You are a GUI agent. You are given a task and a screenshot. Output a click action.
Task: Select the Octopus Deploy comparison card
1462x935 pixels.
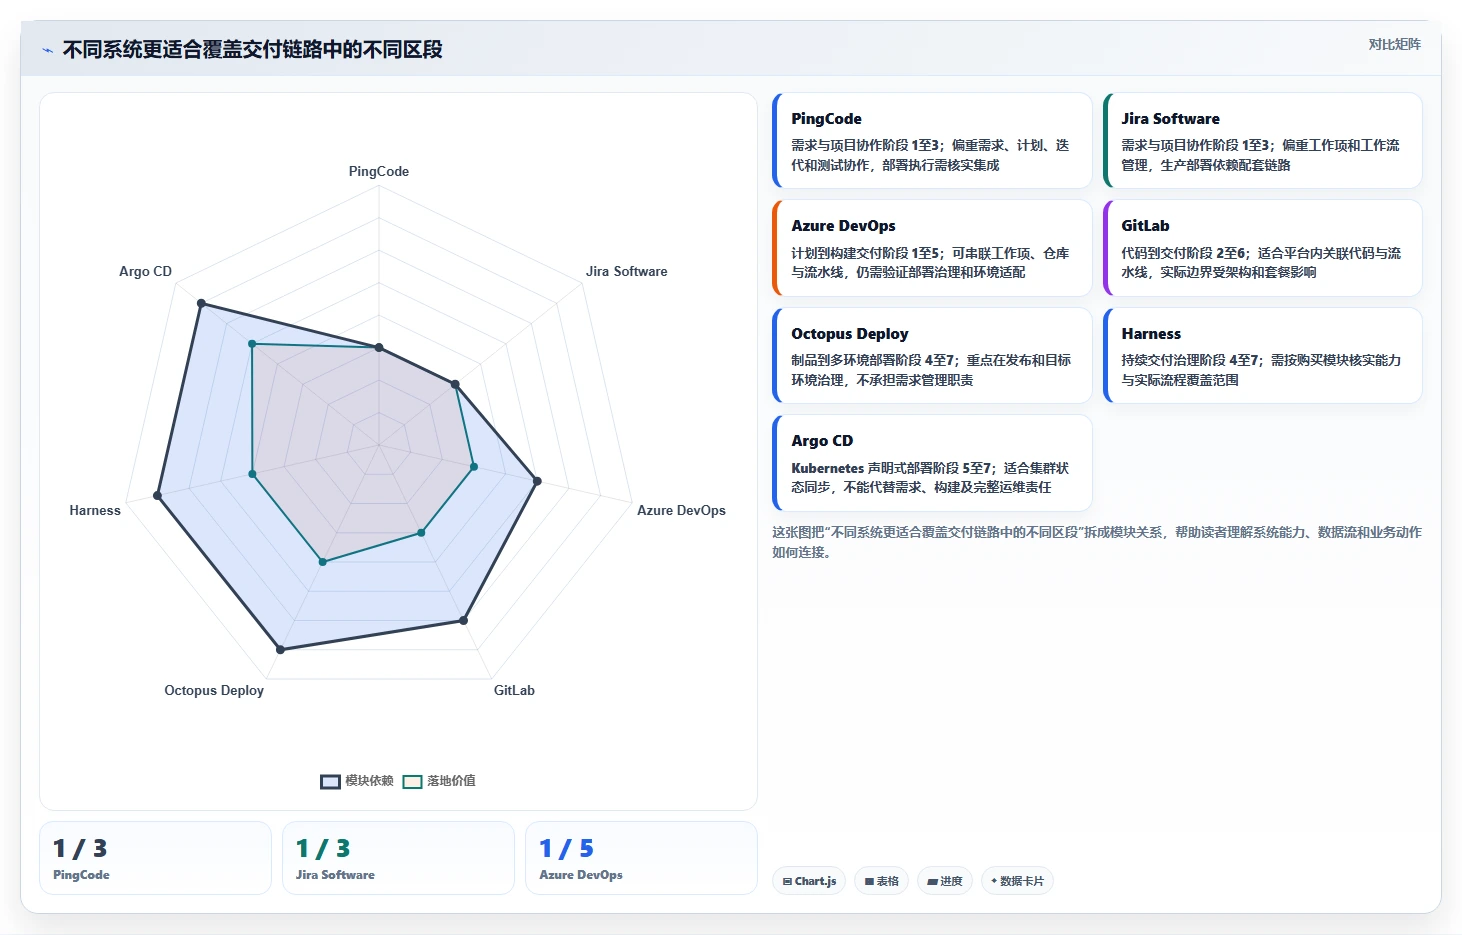pos(932,356)
